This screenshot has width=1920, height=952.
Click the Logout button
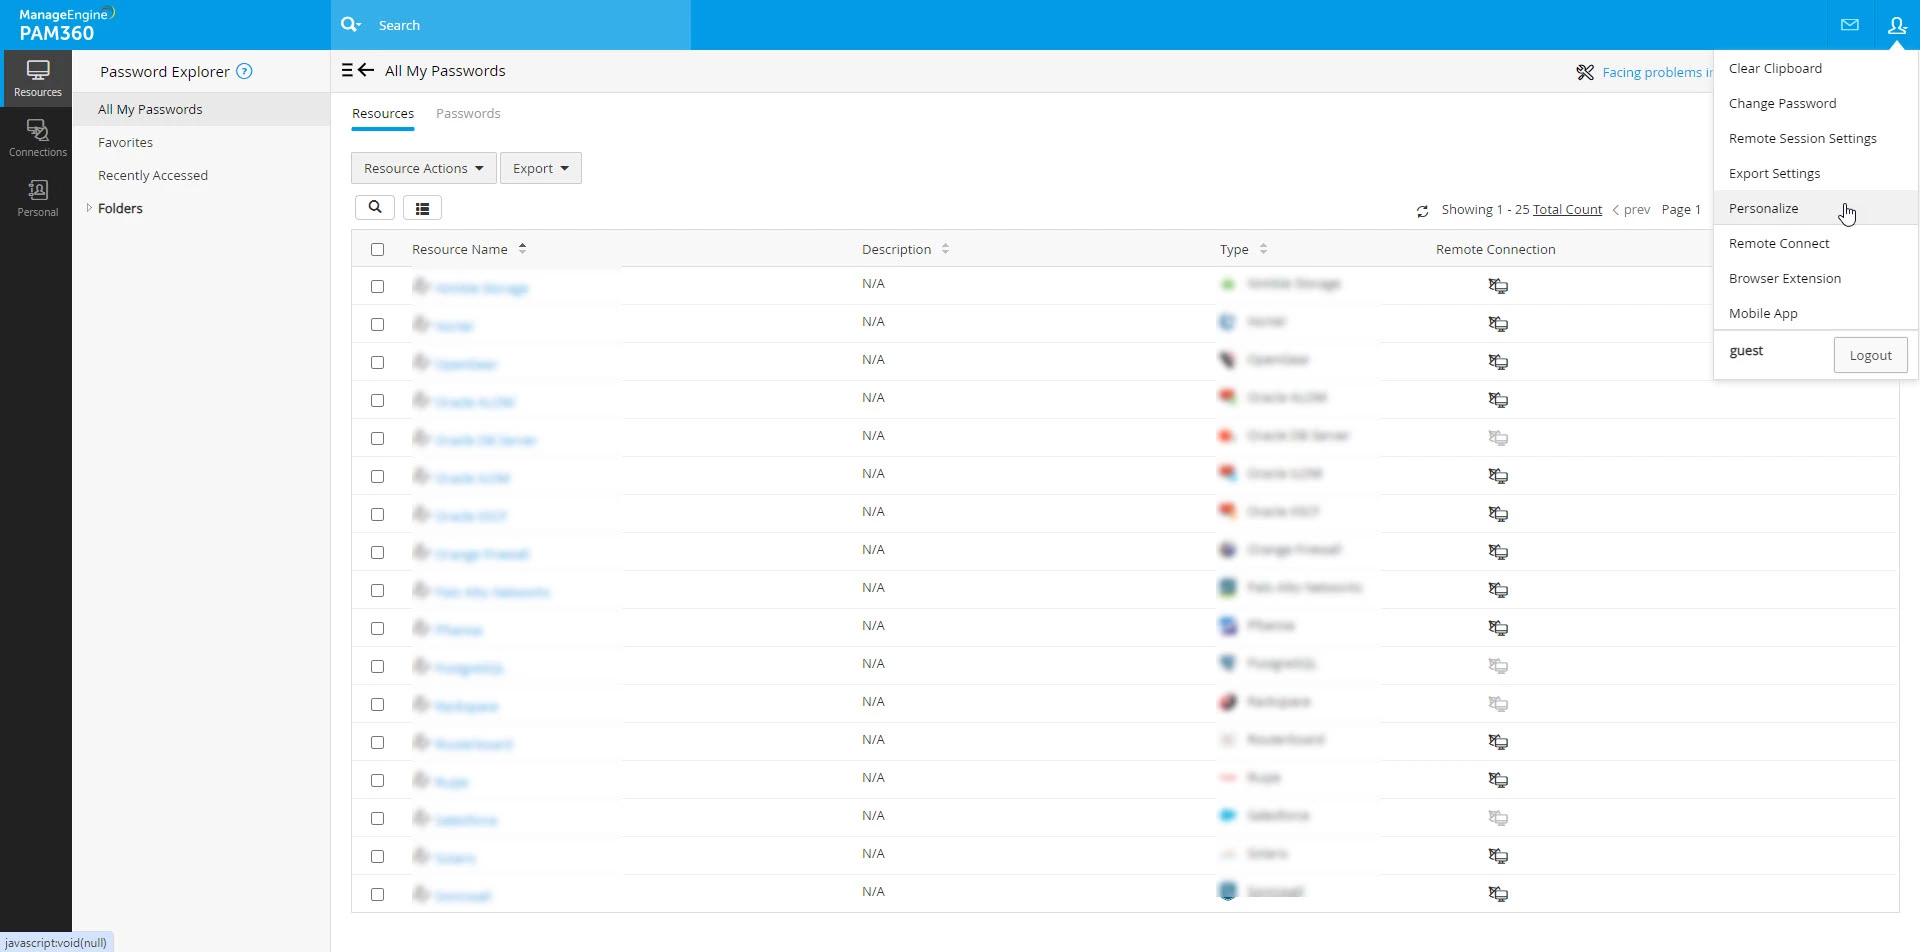[x=1870, y=355]
